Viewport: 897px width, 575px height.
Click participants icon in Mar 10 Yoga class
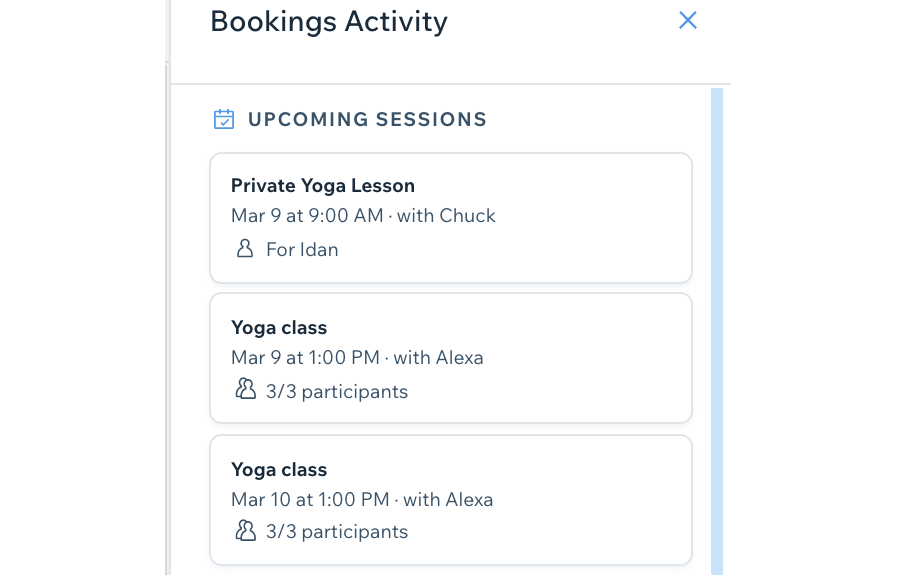click(x=245, y=530)
